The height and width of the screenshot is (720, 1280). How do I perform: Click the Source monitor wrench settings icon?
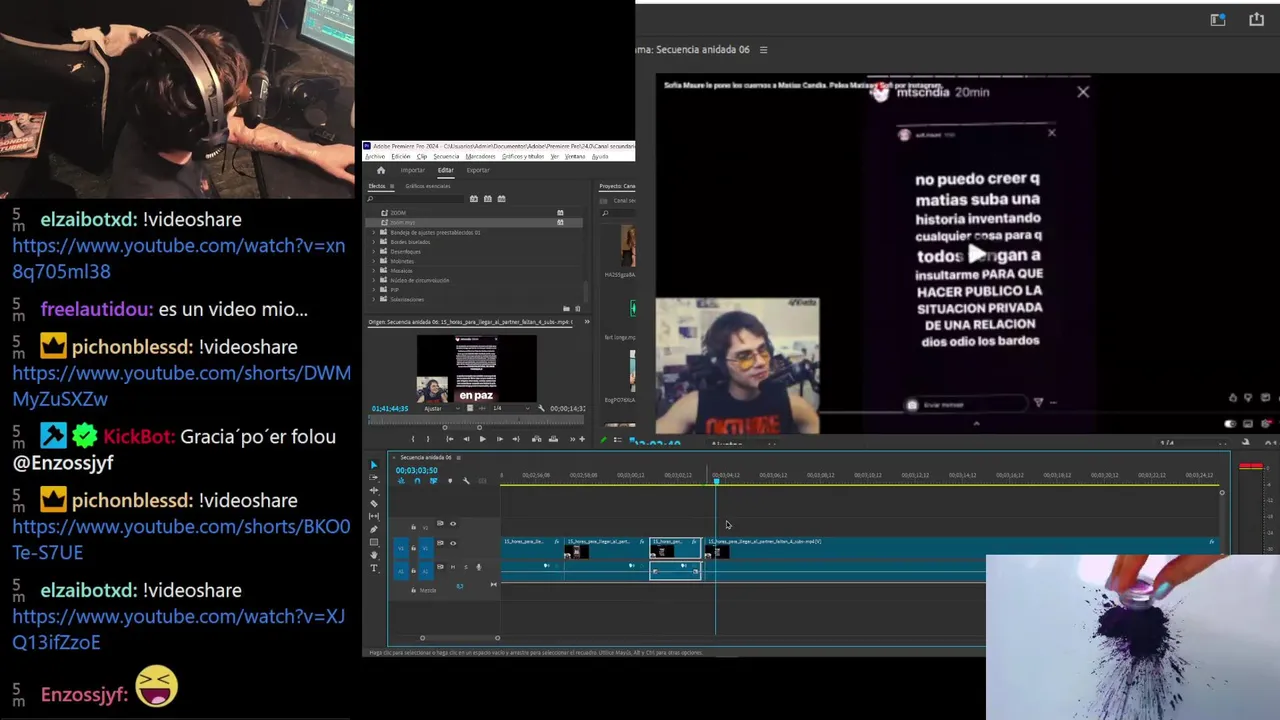pos(541,408)
